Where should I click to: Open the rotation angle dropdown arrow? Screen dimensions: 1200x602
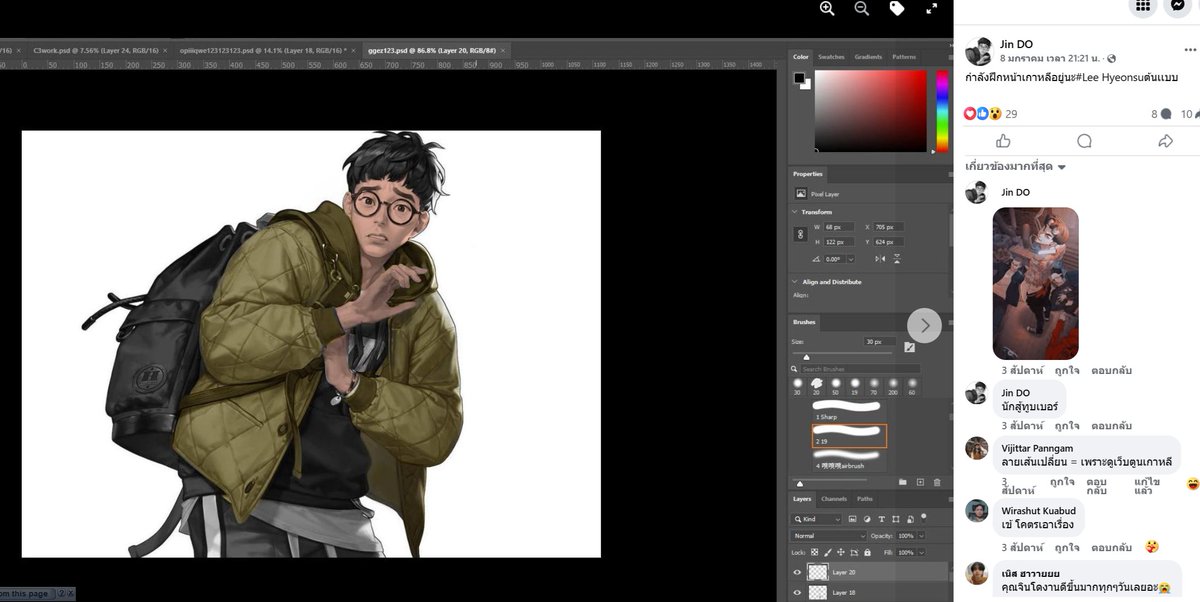850,259
